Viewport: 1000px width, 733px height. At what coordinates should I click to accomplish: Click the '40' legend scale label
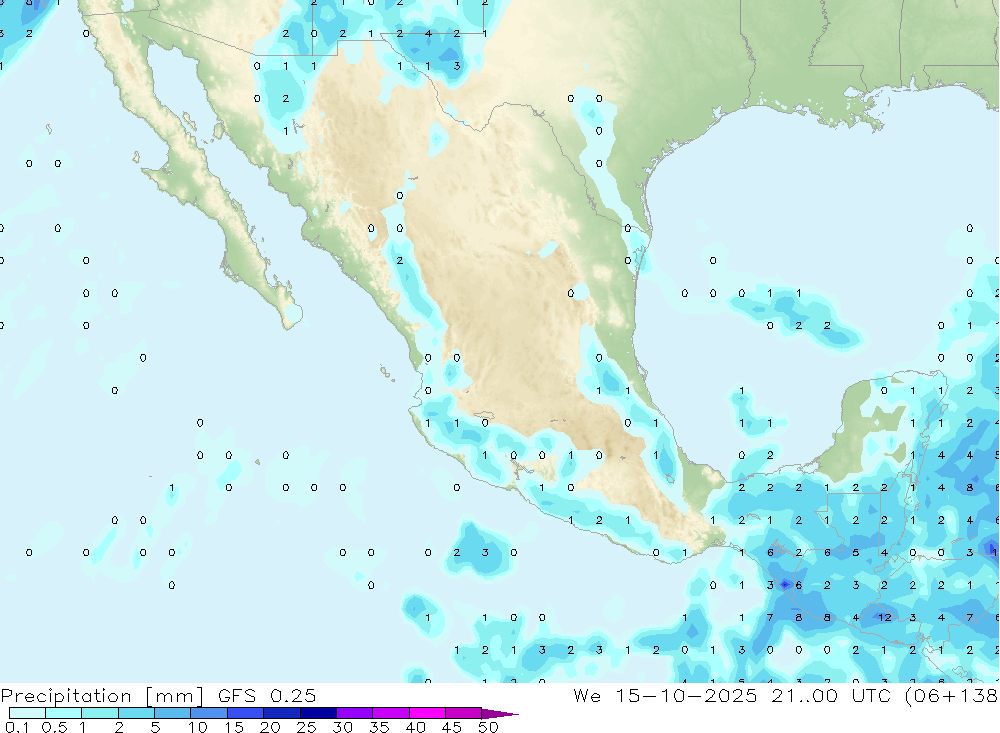[416, 727]
